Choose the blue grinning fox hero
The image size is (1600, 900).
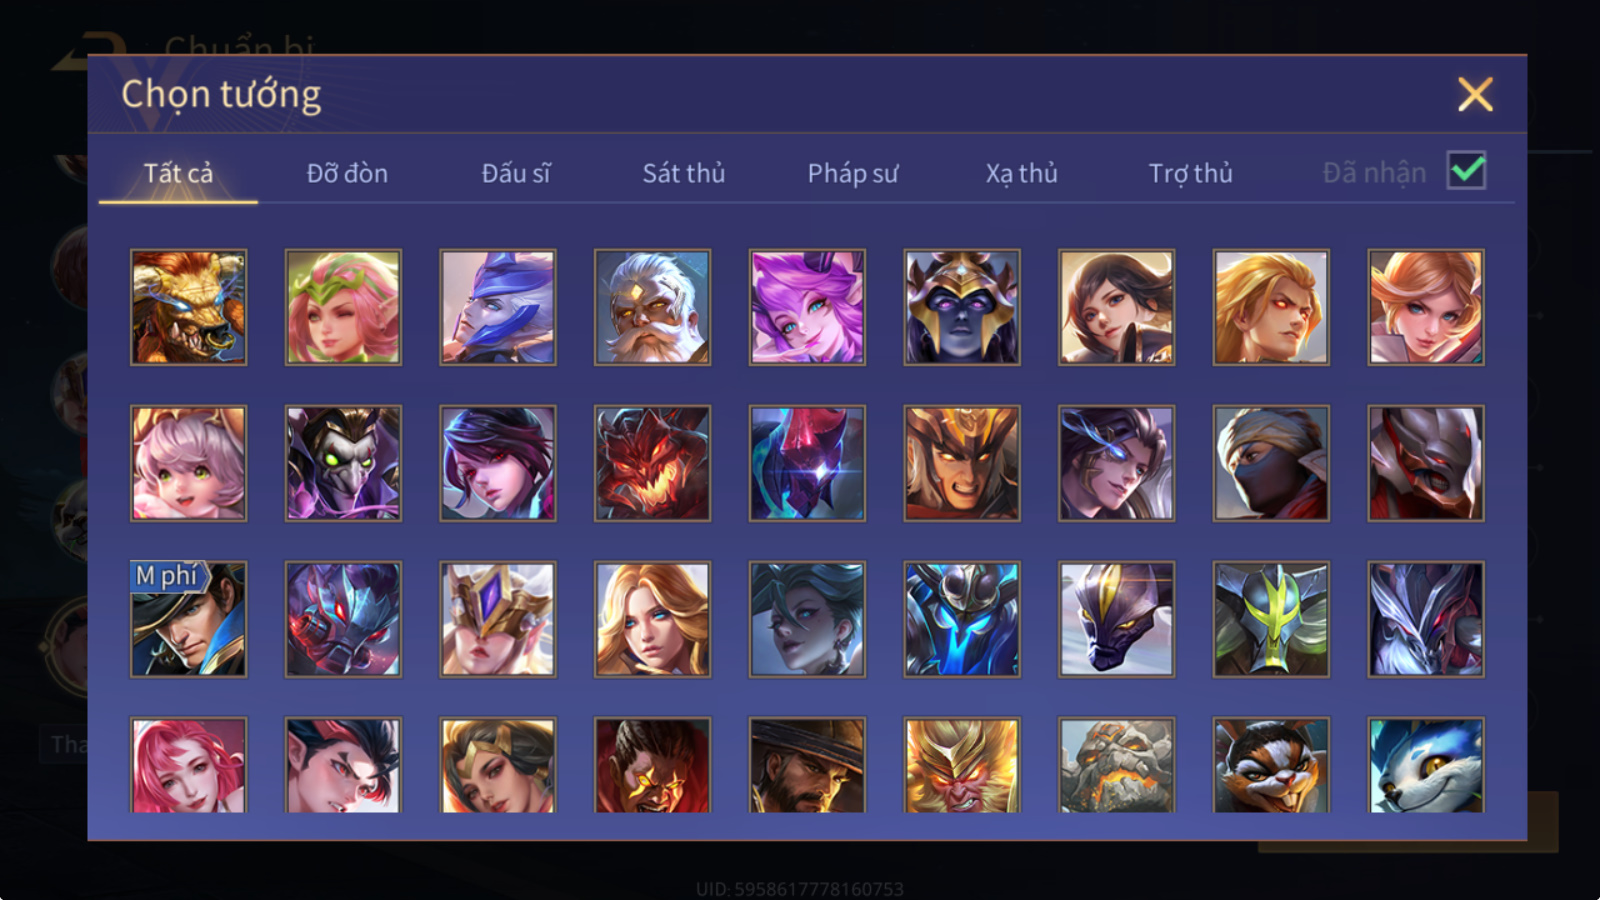click(1426, 765)
